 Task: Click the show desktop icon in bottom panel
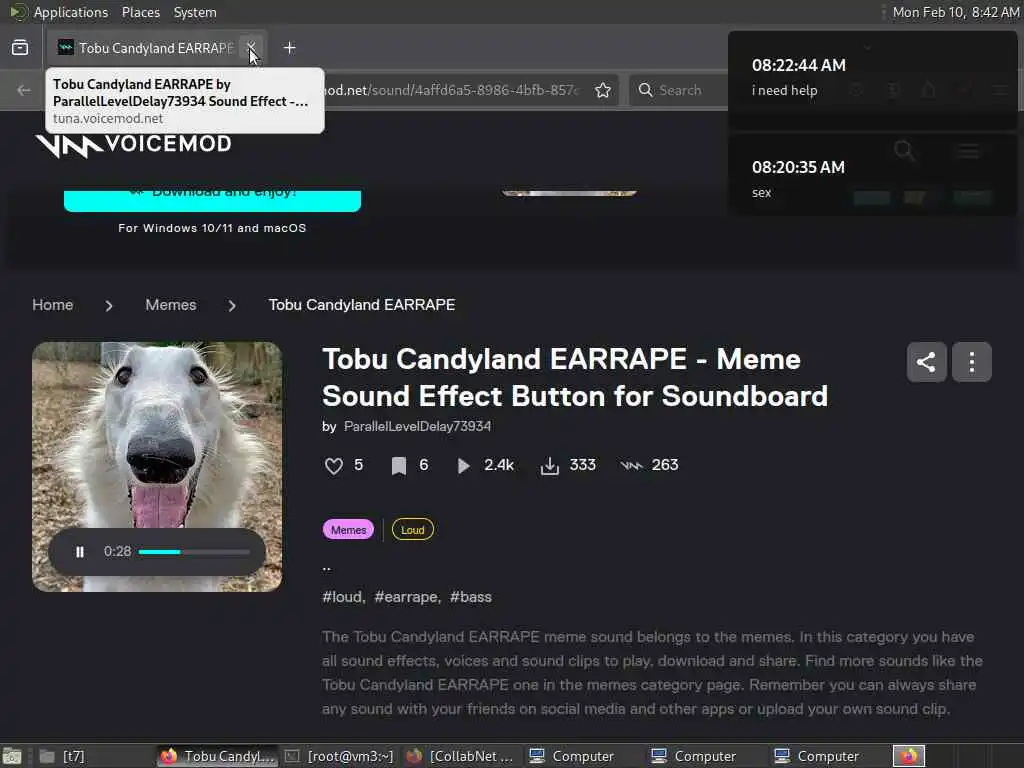point(12,756)
